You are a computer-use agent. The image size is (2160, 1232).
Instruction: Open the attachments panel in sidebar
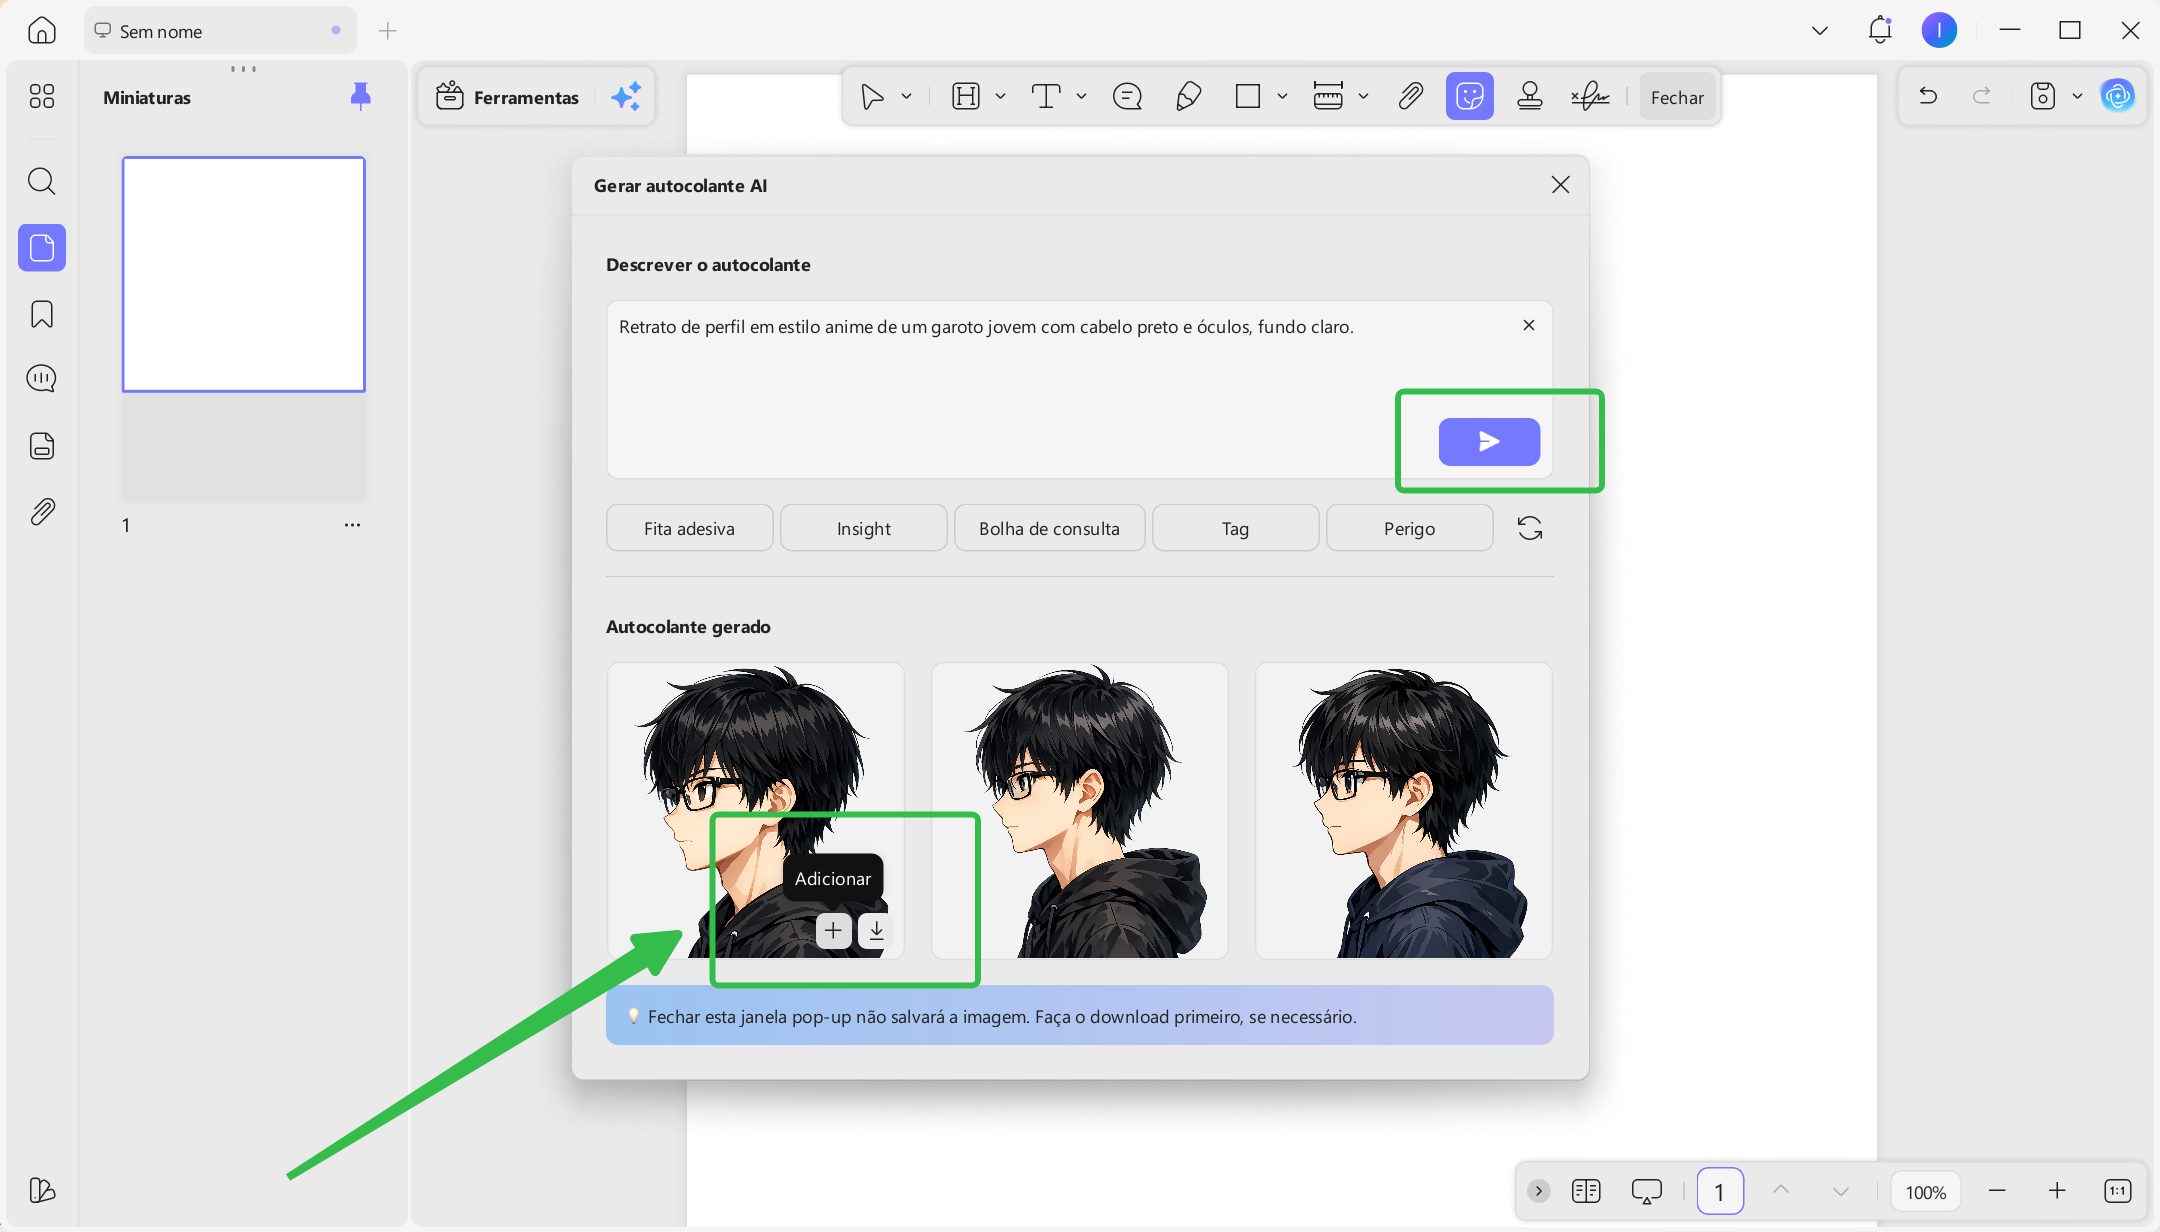coord(42,512)
